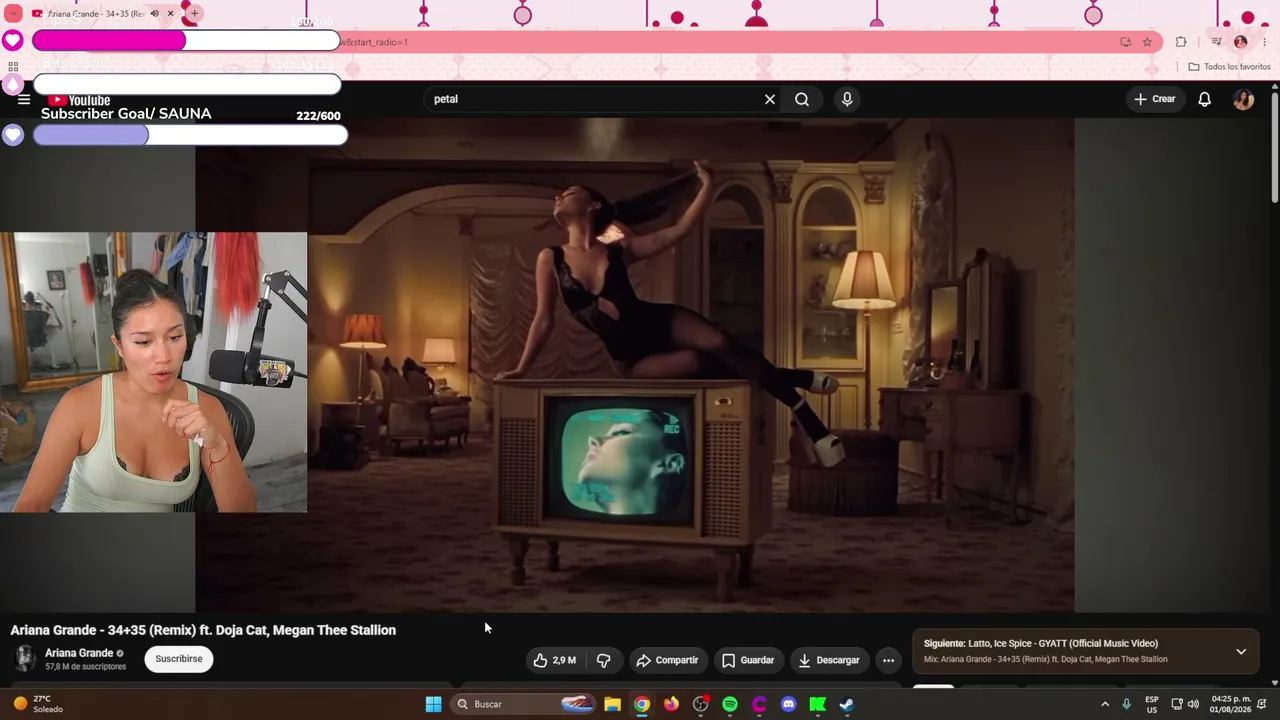
Task: Open Google Chrome from the taskbar
Action: tap(642, 704)
